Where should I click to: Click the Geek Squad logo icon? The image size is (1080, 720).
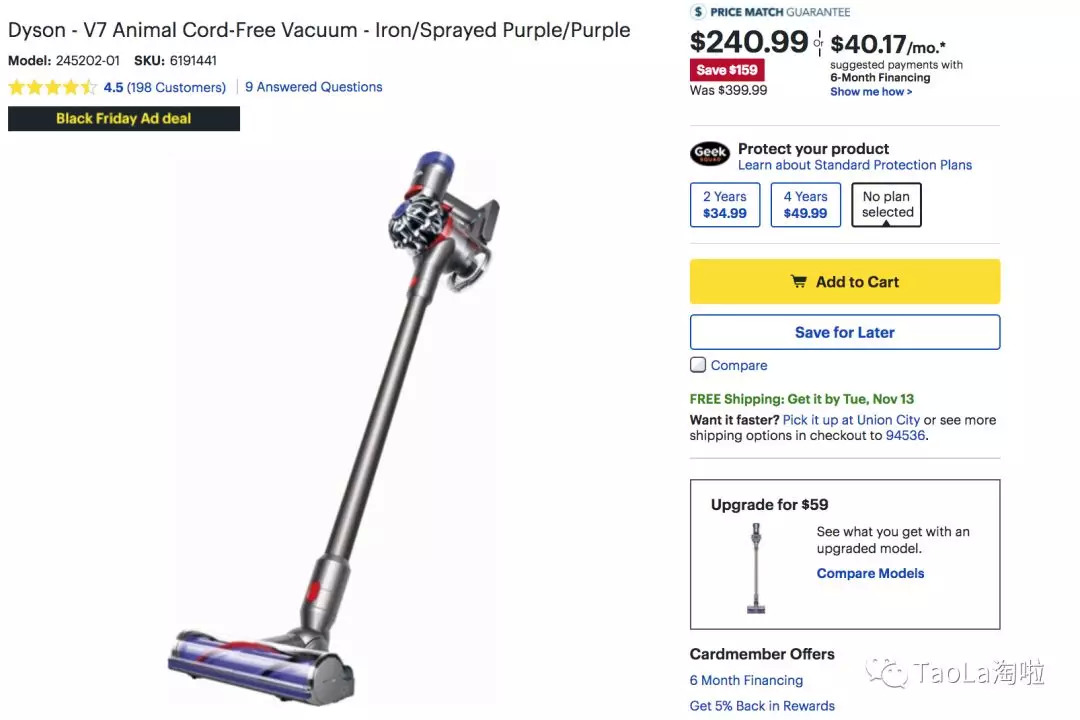[709, 153]
